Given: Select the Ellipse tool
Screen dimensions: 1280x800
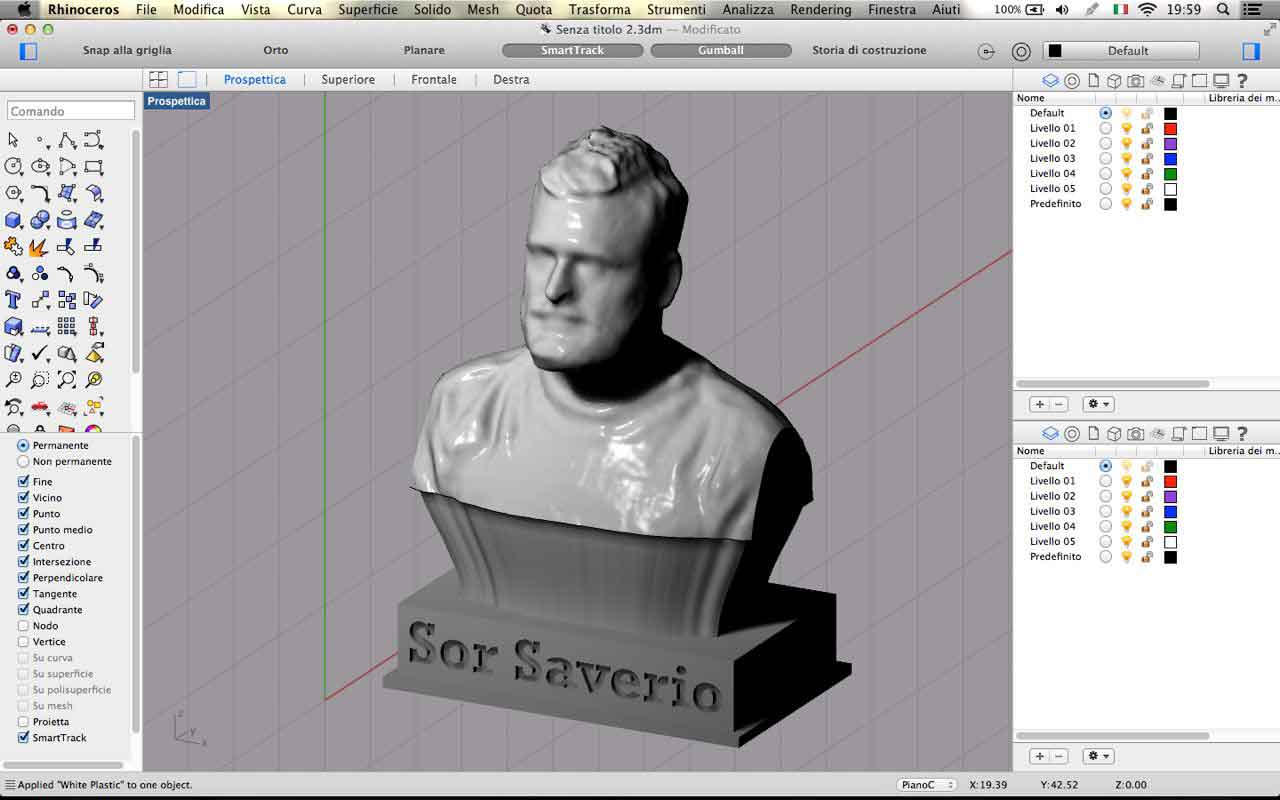Looking at the screenshot, I should 40,167.
